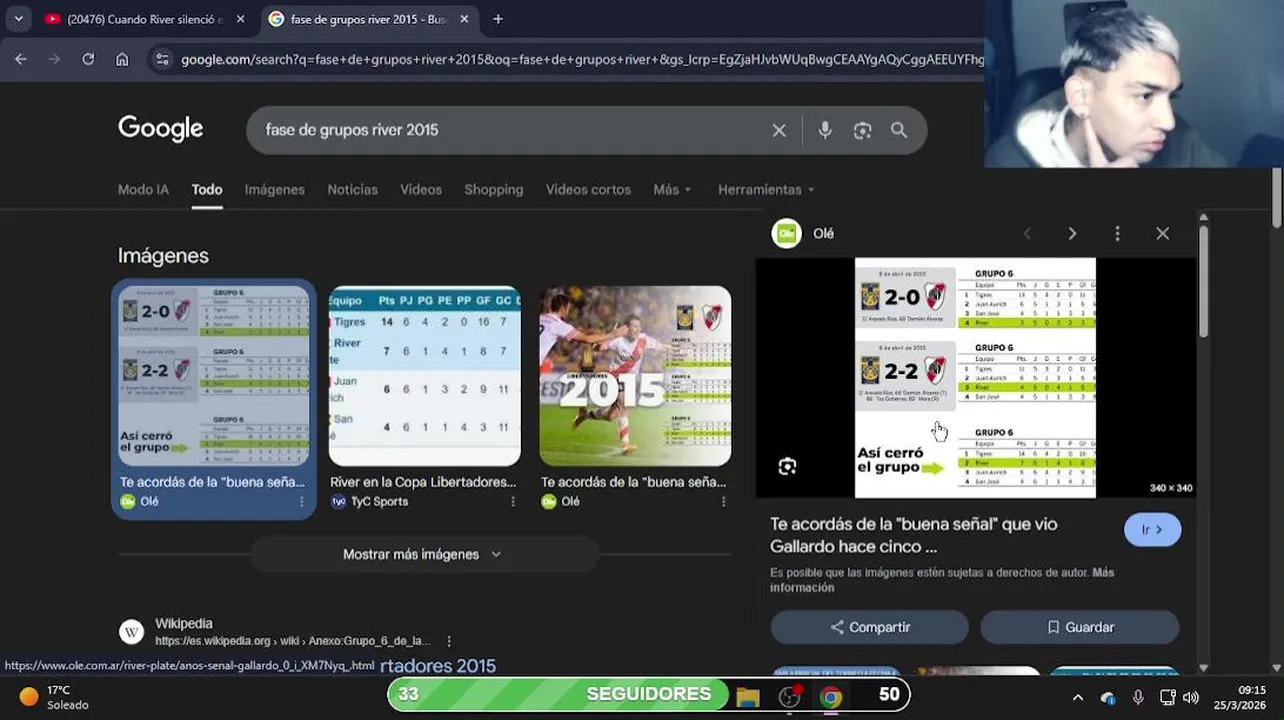Open options menu for third image result
The width and height of the screenshot is (1284, 720).
coord(723,501)
